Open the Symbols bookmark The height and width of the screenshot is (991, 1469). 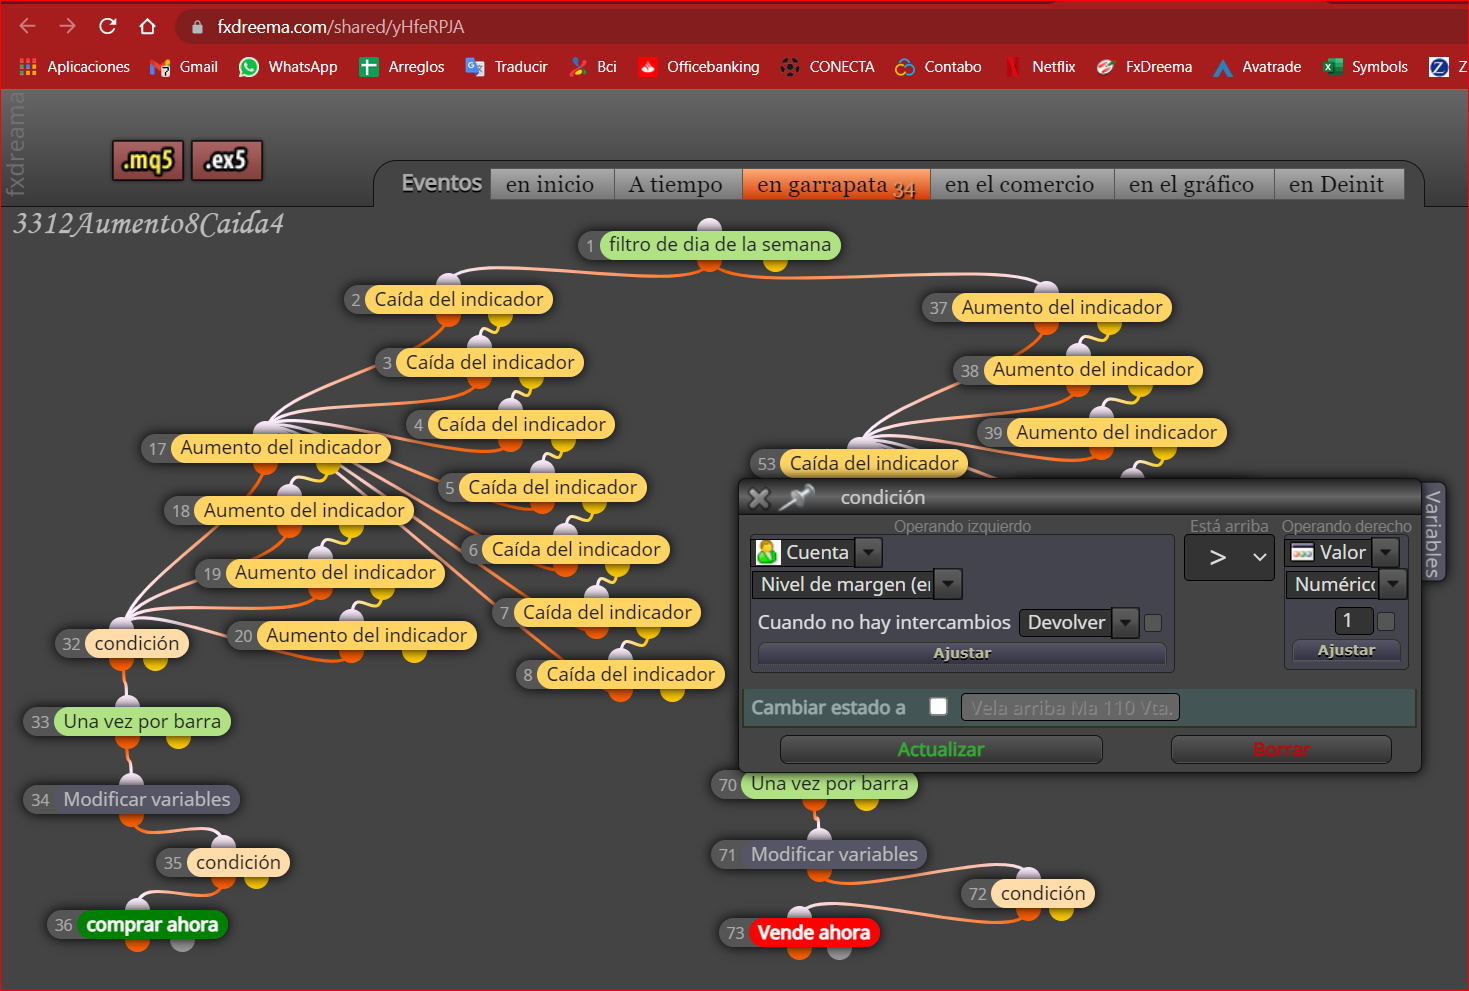tap(1365, 67)
